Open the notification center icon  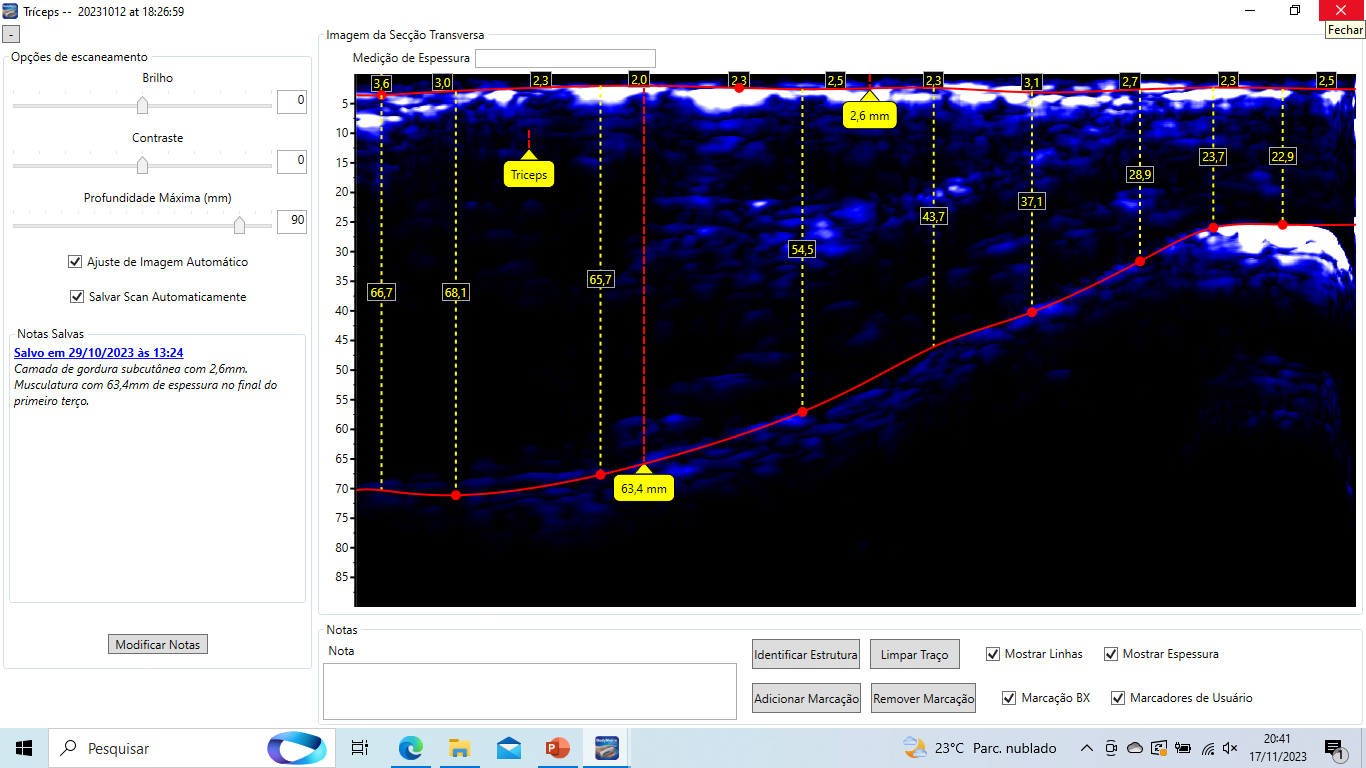[x=1333, y=748]
